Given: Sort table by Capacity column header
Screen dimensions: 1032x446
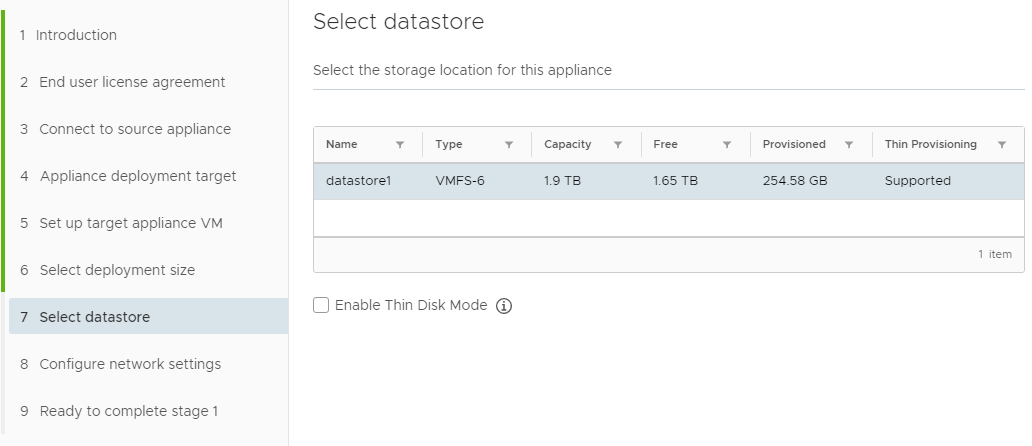Looking at the screenshot, I should click(567, 144).
